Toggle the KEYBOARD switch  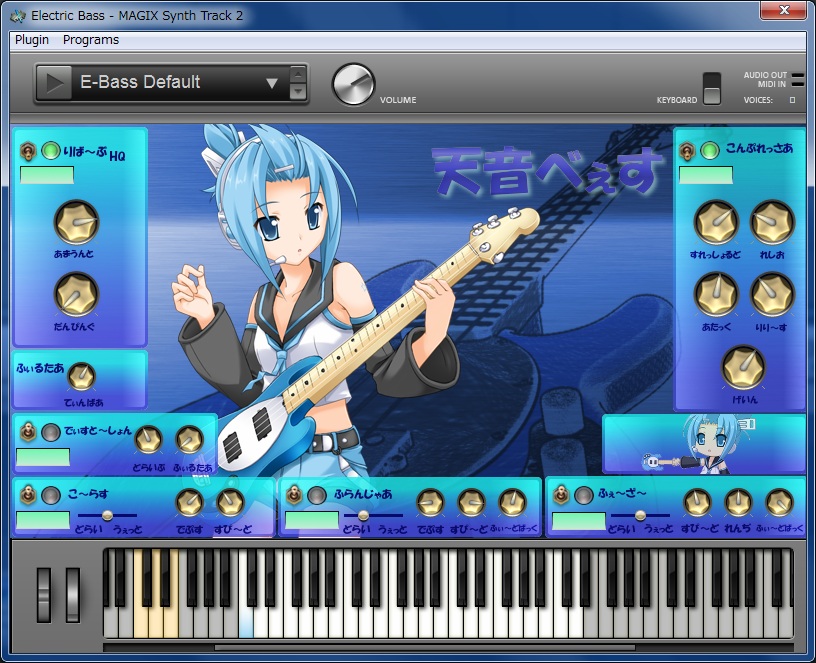coord(712,88)
